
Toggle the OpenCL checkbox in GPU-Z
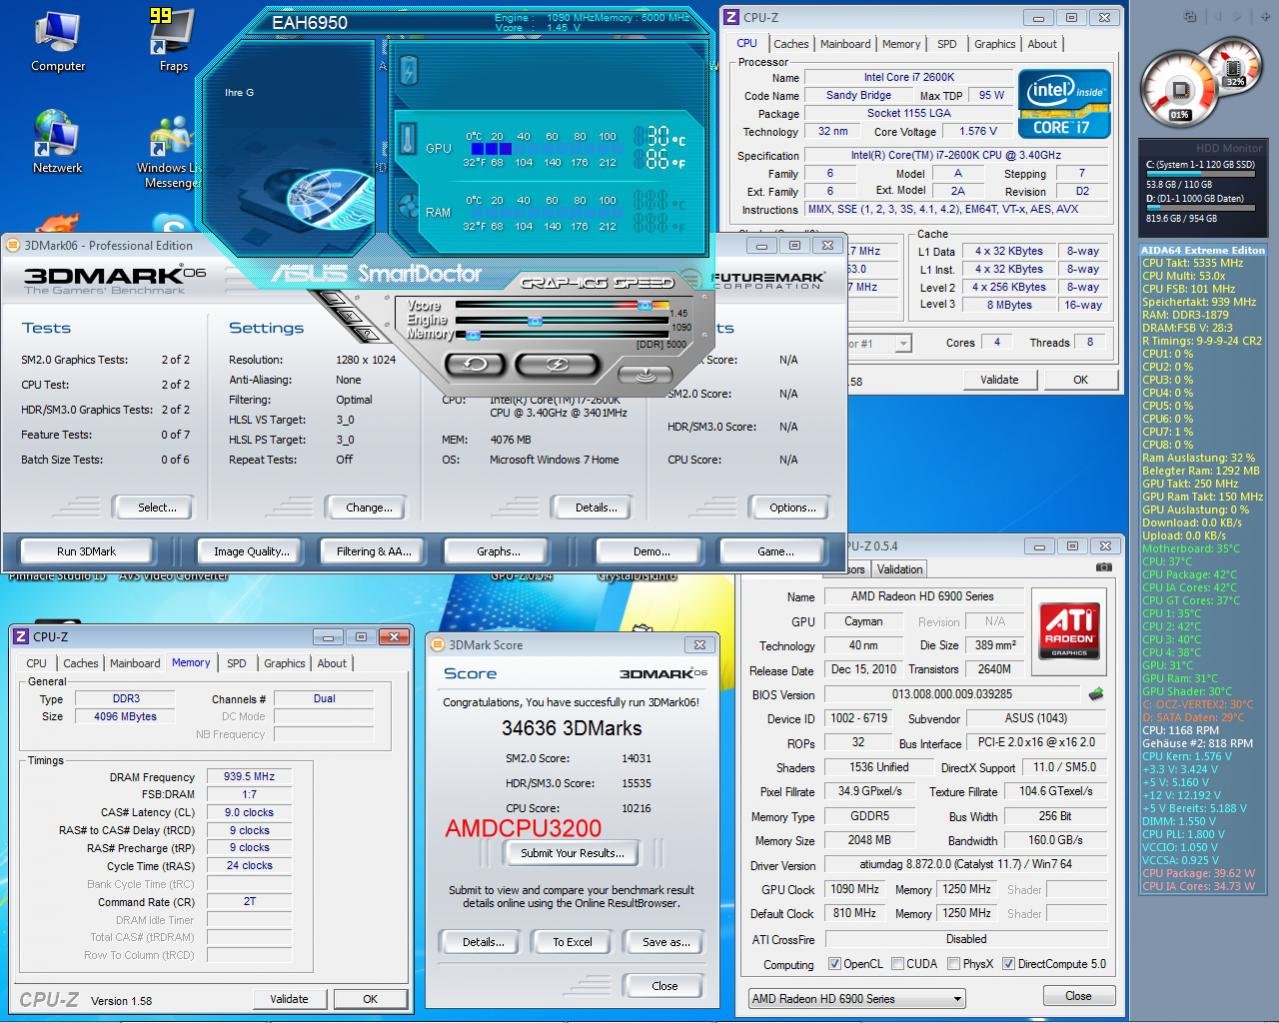(834, 964)
